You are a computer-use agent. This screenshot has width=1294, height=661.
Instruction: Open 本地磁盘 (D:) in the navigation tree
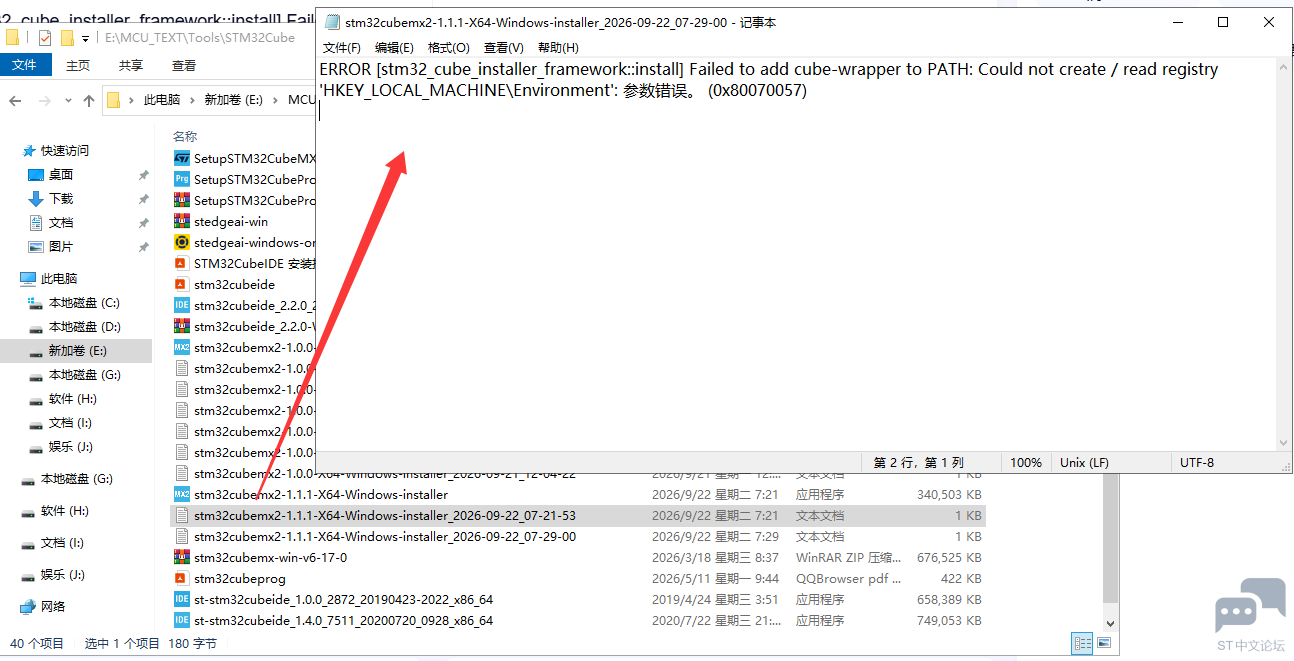(x=84, y=326)
